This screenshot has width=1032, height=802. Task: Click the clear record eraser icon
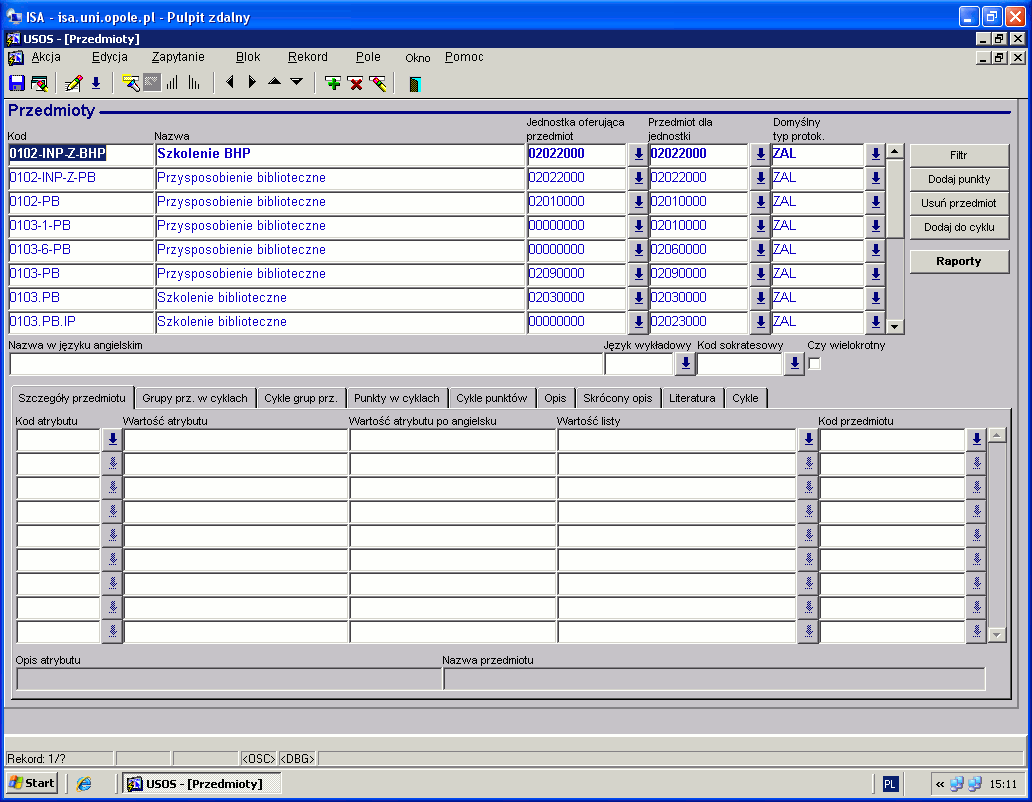coord(378,84)
